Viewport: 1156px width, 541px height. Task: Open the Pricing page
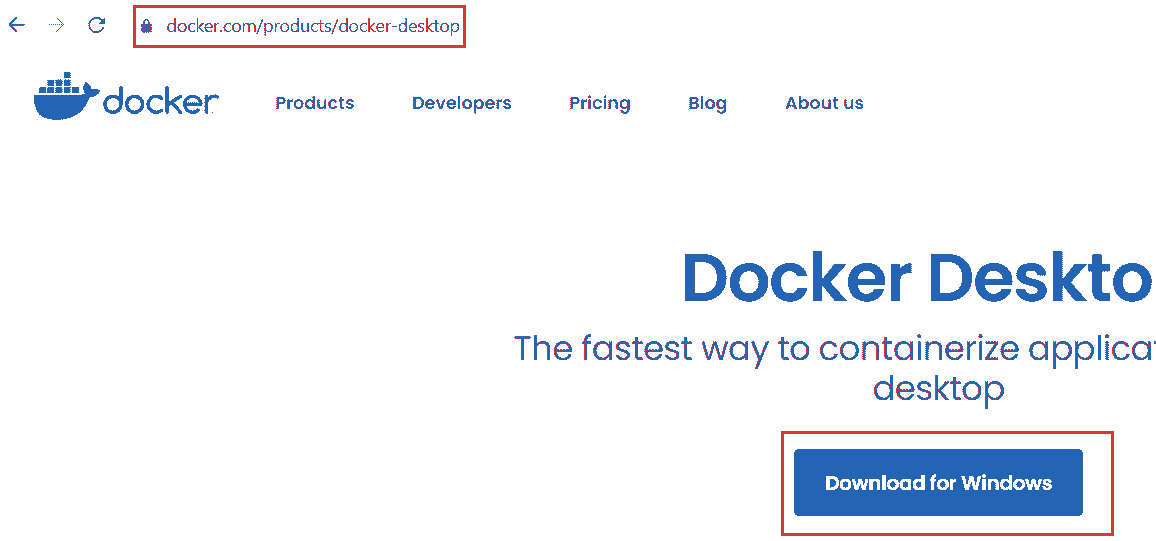[x=599, y=103]
